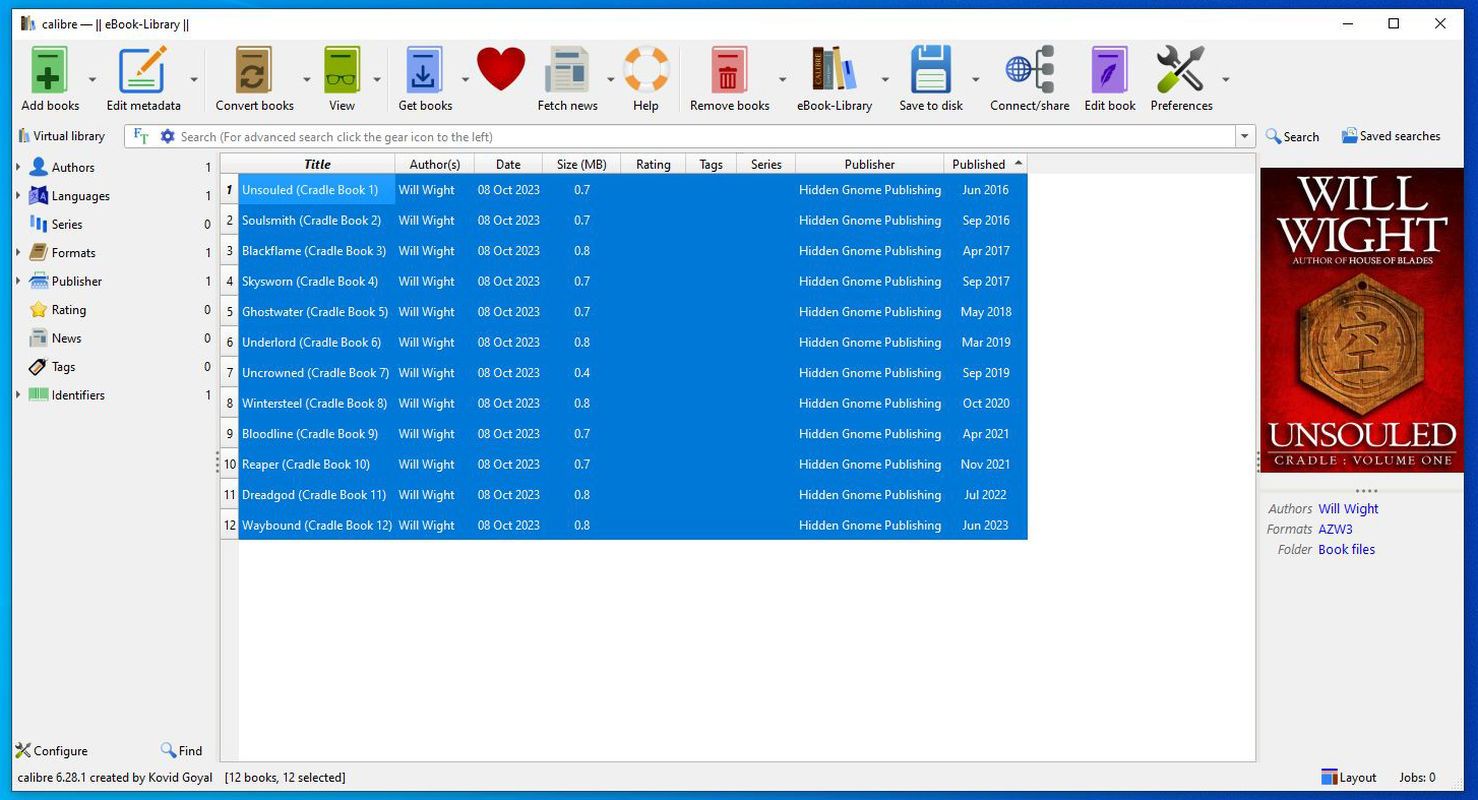Sort by the Date column header

click(508, 164)
